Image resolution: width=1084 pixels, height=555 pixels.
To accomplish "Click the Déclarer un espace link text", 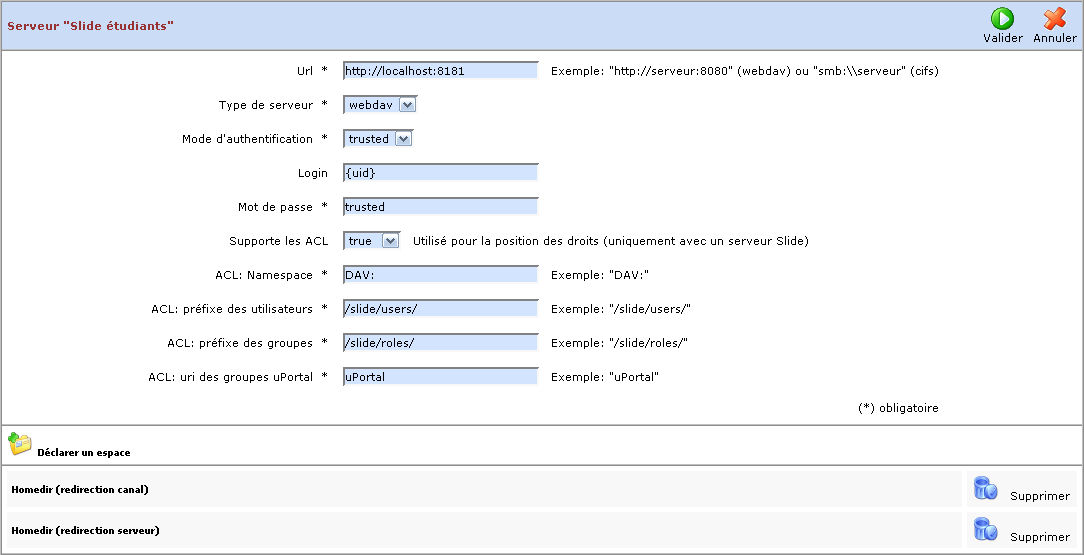I will [x=84, y=453].
